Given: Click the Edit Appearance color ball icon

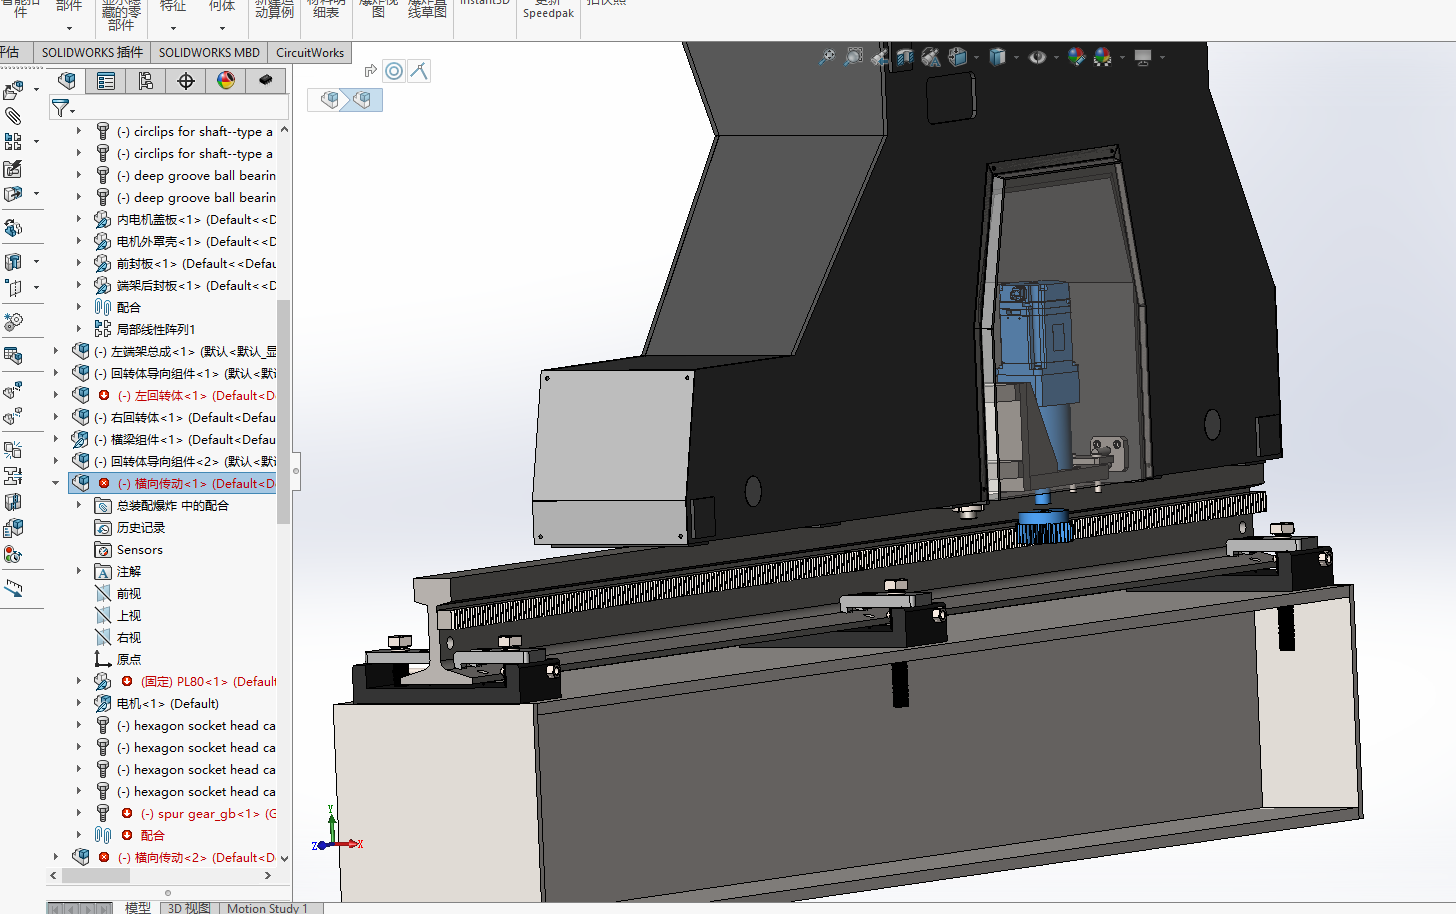Looking at the screenshot, I should click(x=1076, y=57).
